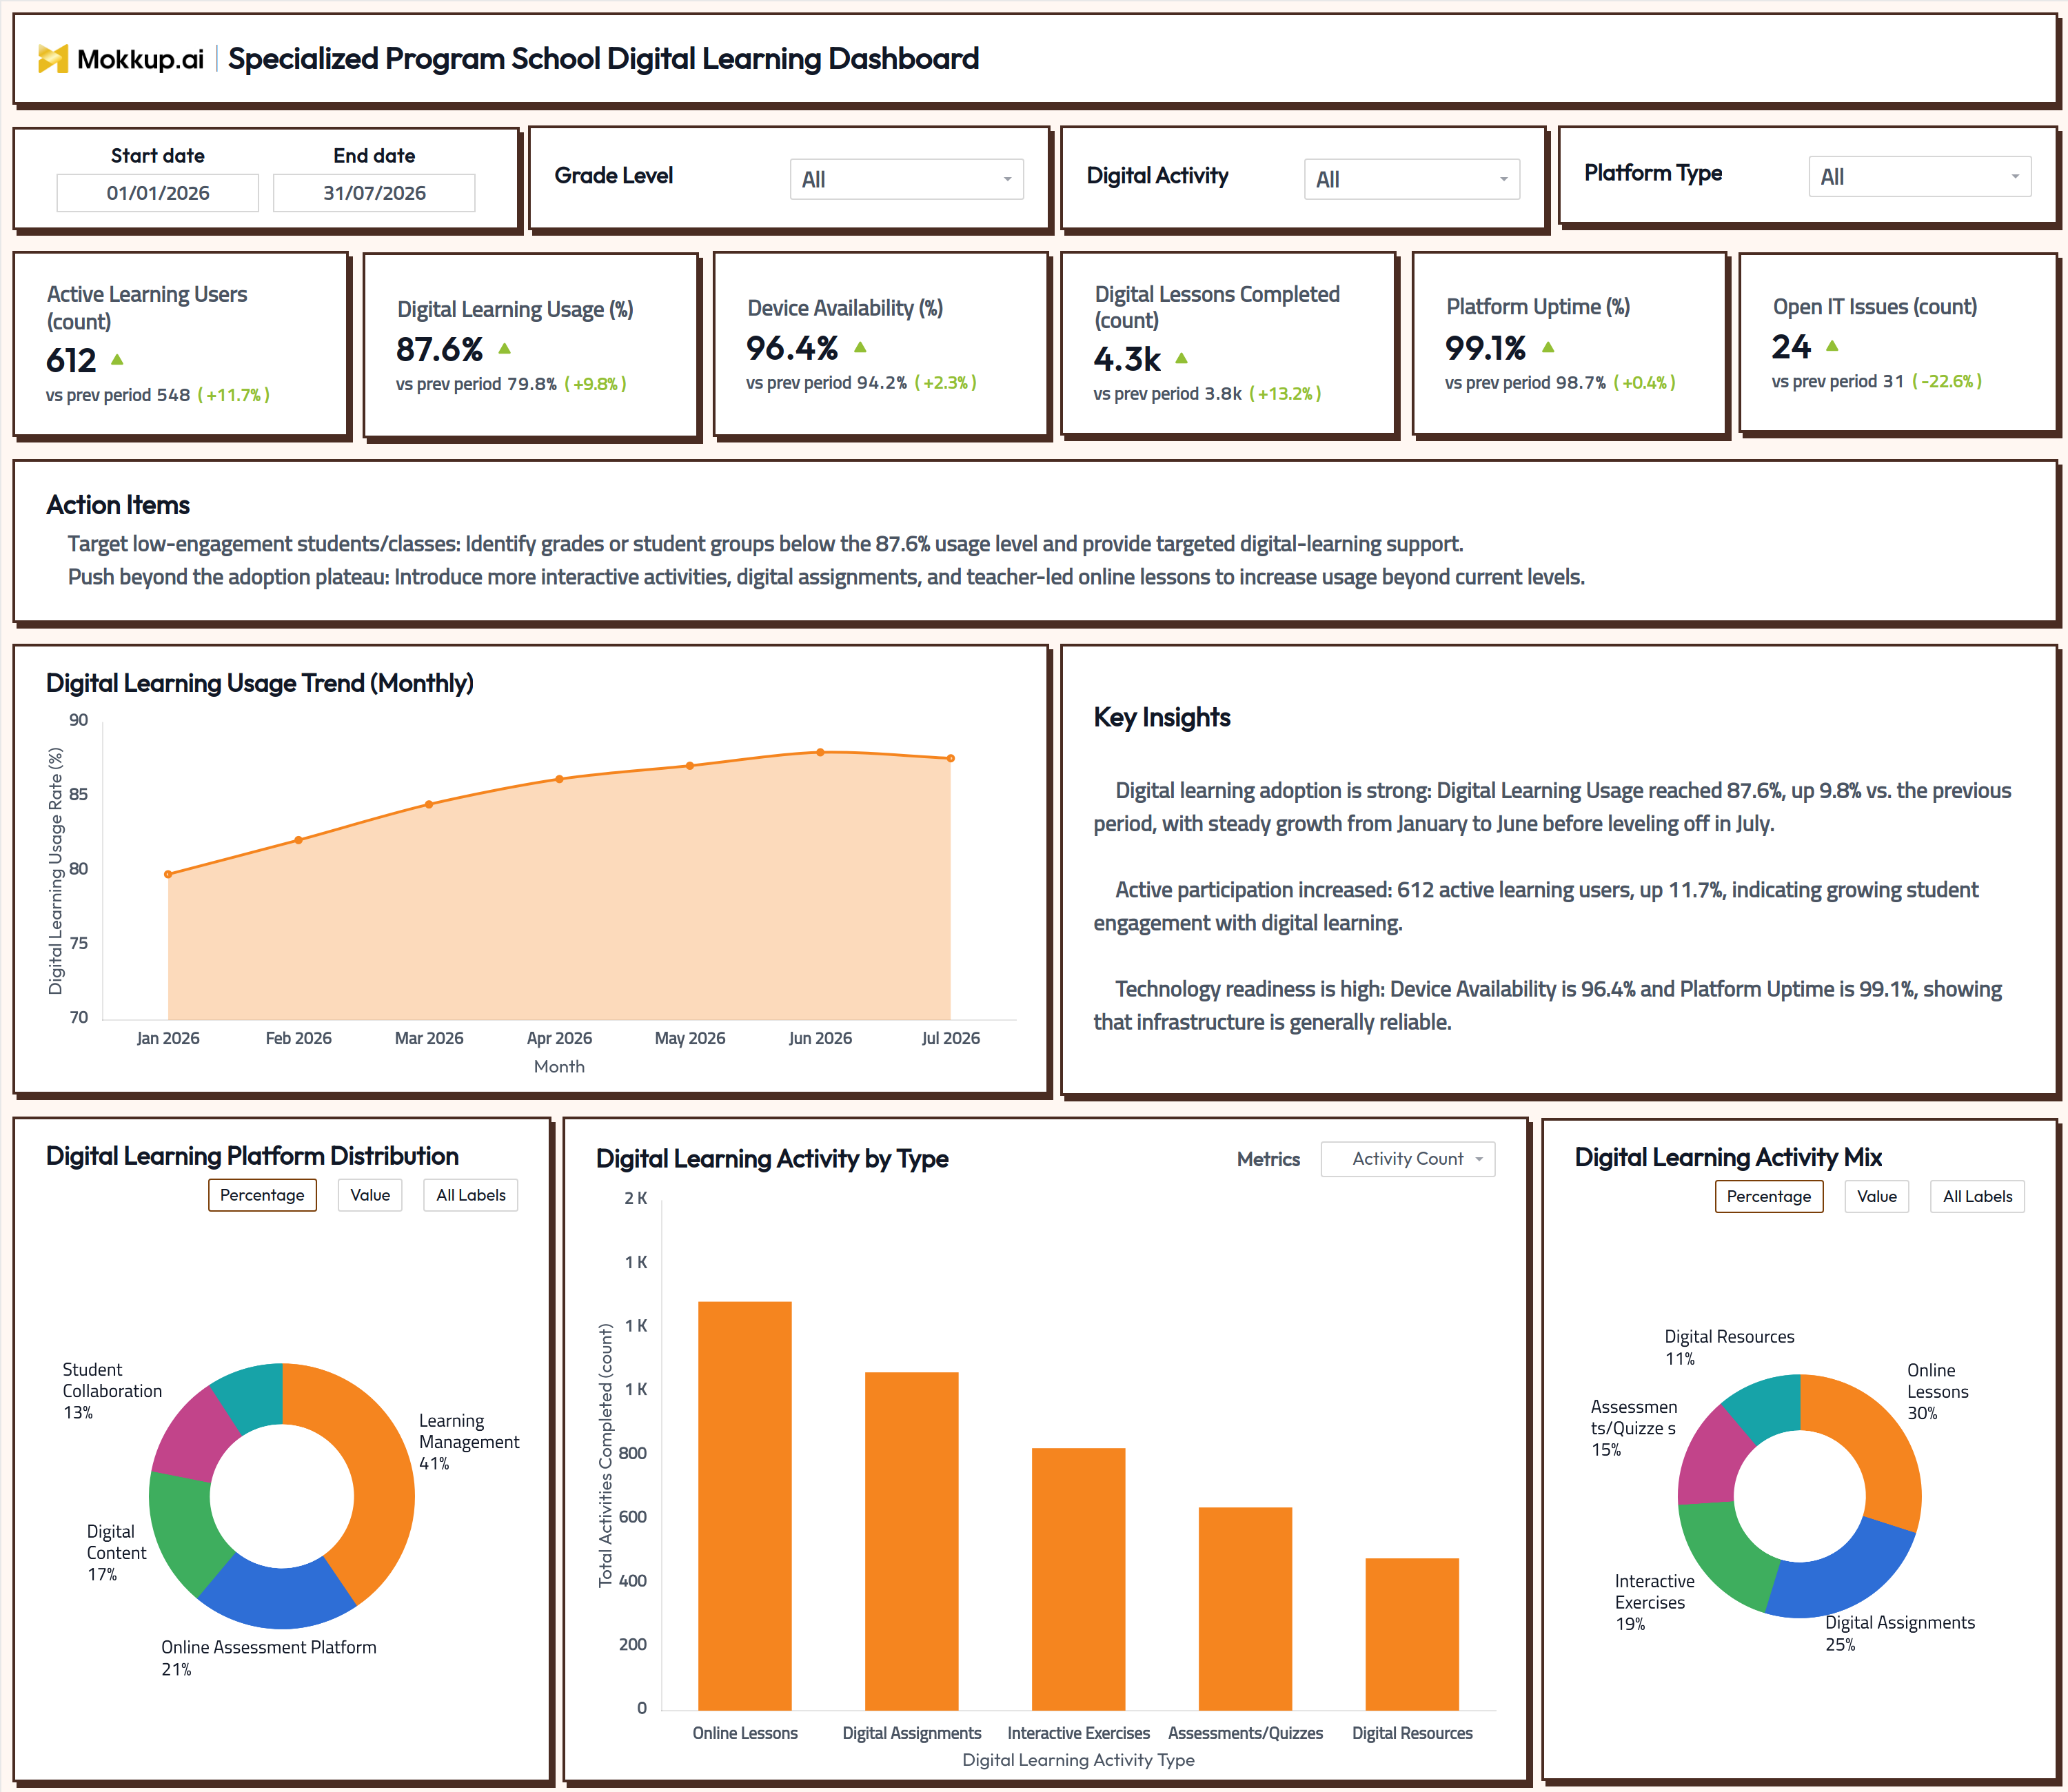Click the May 2026 data point on trend
The width and height of the screenshot is (2068, 1792).
(690, 766)
